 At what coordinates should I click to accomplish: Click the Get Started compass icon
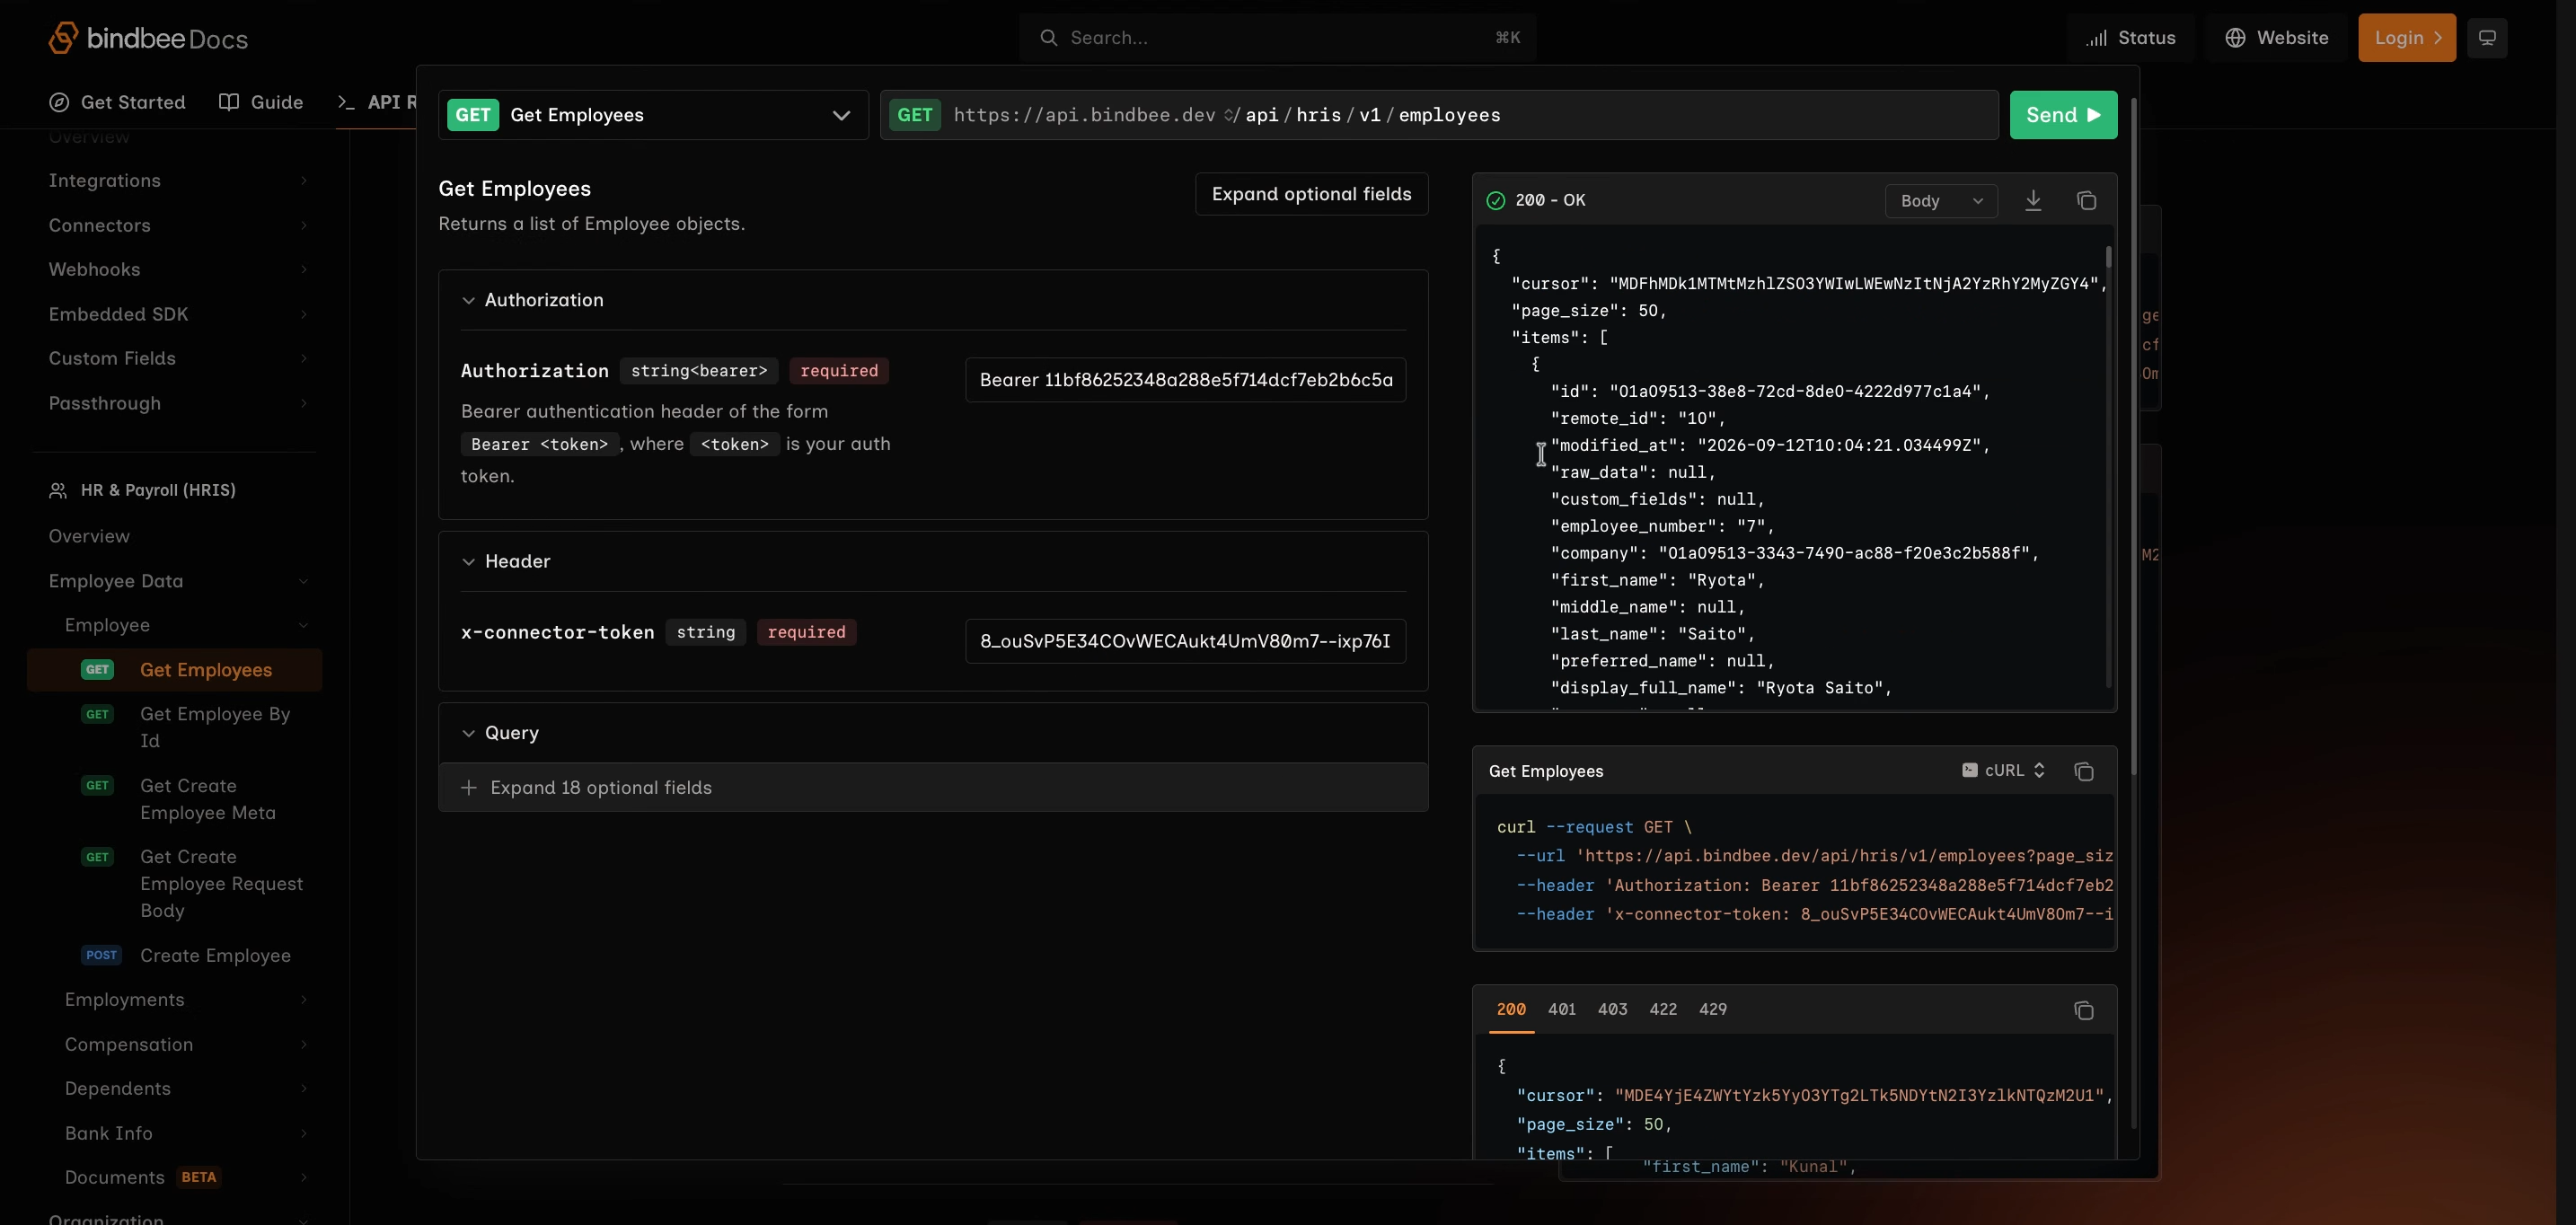click(x=59, y=102)
